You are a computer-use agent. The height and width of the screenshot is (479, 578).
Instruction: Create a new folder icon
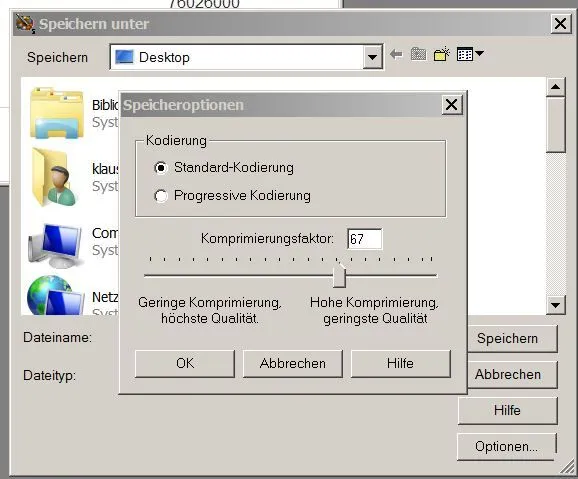click(x=442, y=54)
